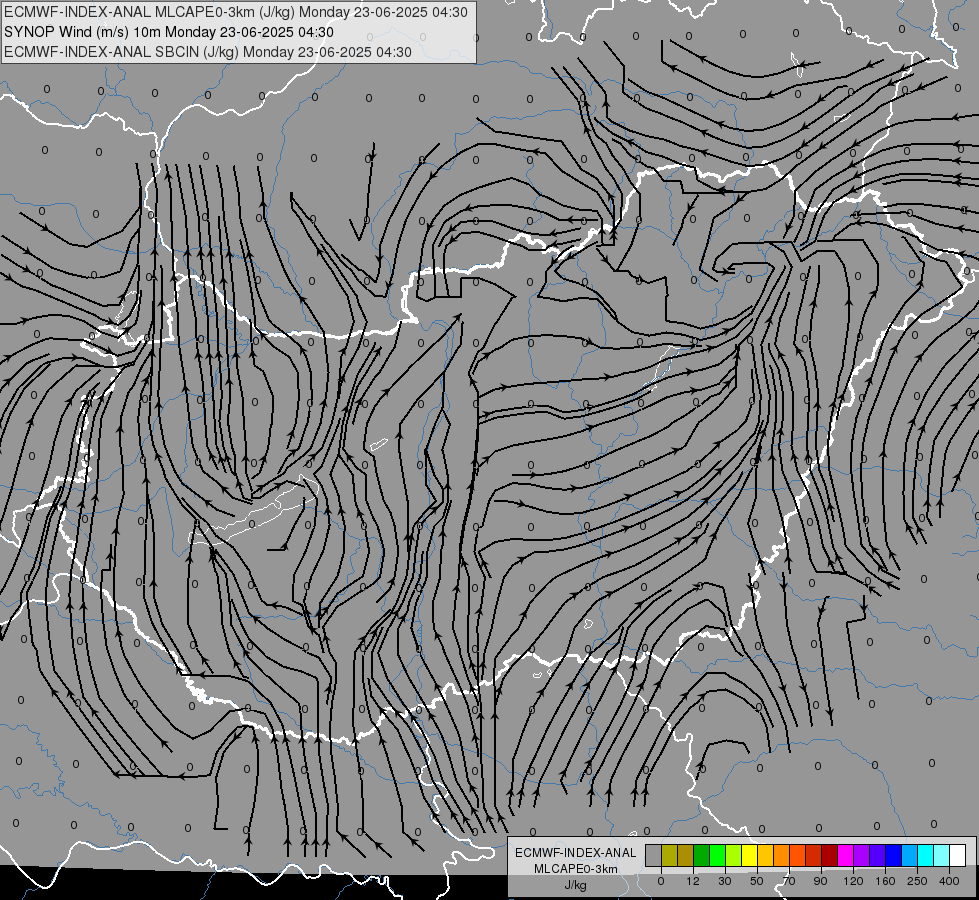
Task: Select the red-orange legend swatch
Action: 798,855
